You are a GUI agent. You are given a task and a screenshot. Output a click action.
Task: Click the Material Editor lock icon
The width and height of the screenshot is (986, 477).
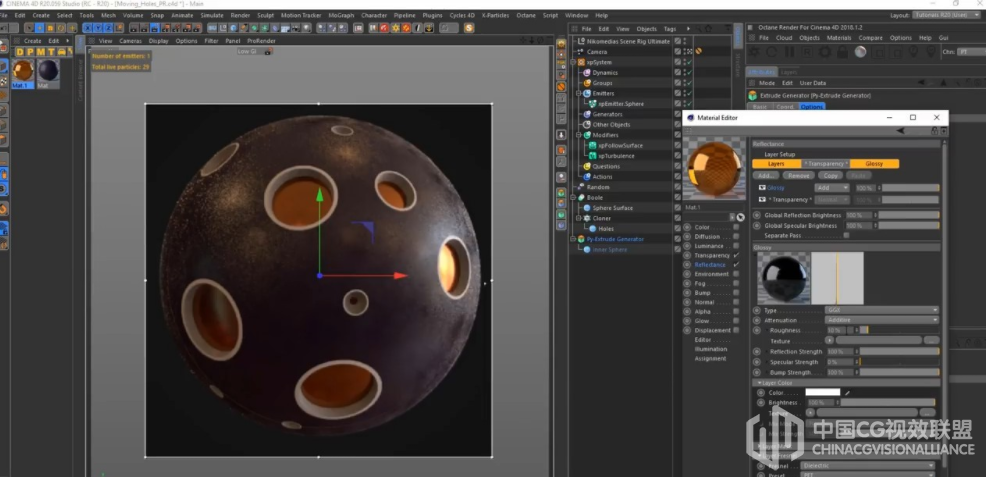click(x=934, y=131)
